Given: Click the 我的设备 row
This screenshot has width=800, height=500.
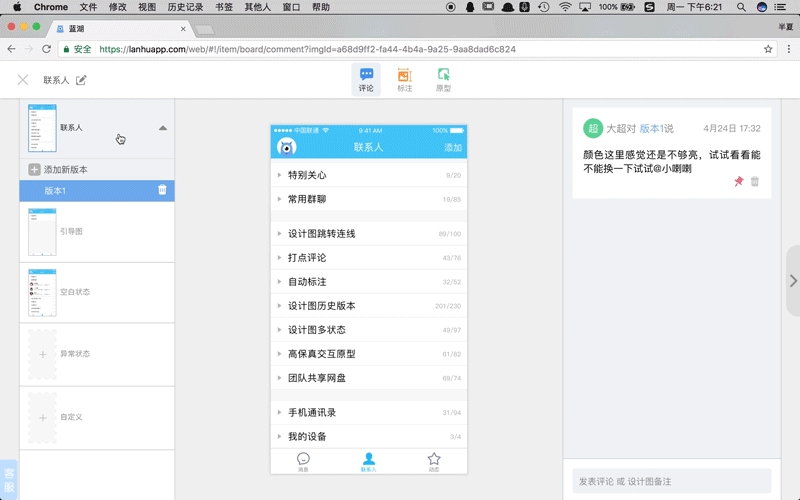Looking at the screenshot, I should [x=368, y=436].
